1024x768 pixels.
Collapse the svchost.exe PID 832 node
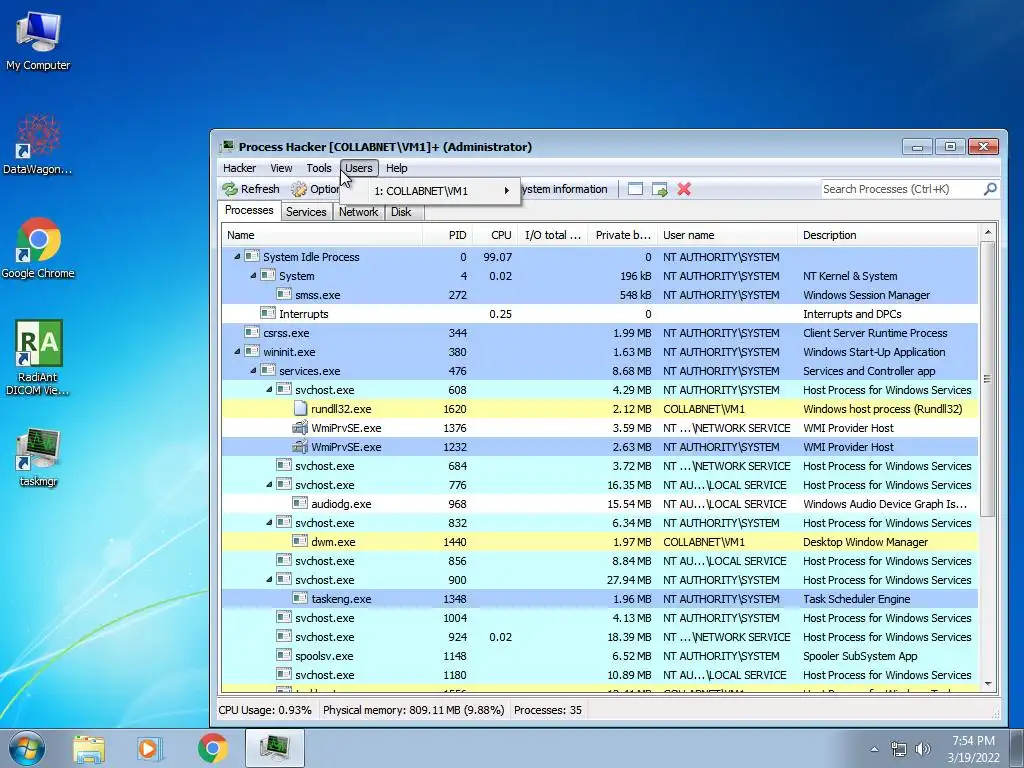269,522
